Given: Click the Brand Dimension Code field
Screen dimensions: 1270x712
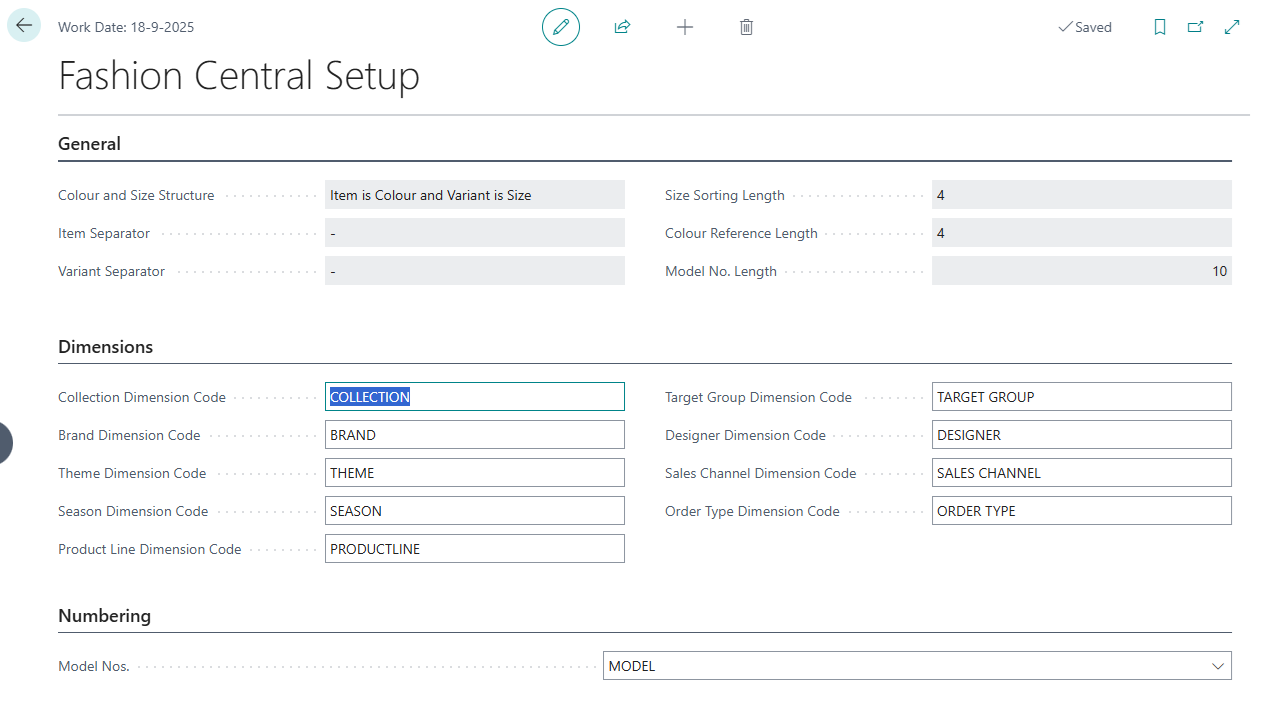Looking at the screenshot, I should pos(474,435).
